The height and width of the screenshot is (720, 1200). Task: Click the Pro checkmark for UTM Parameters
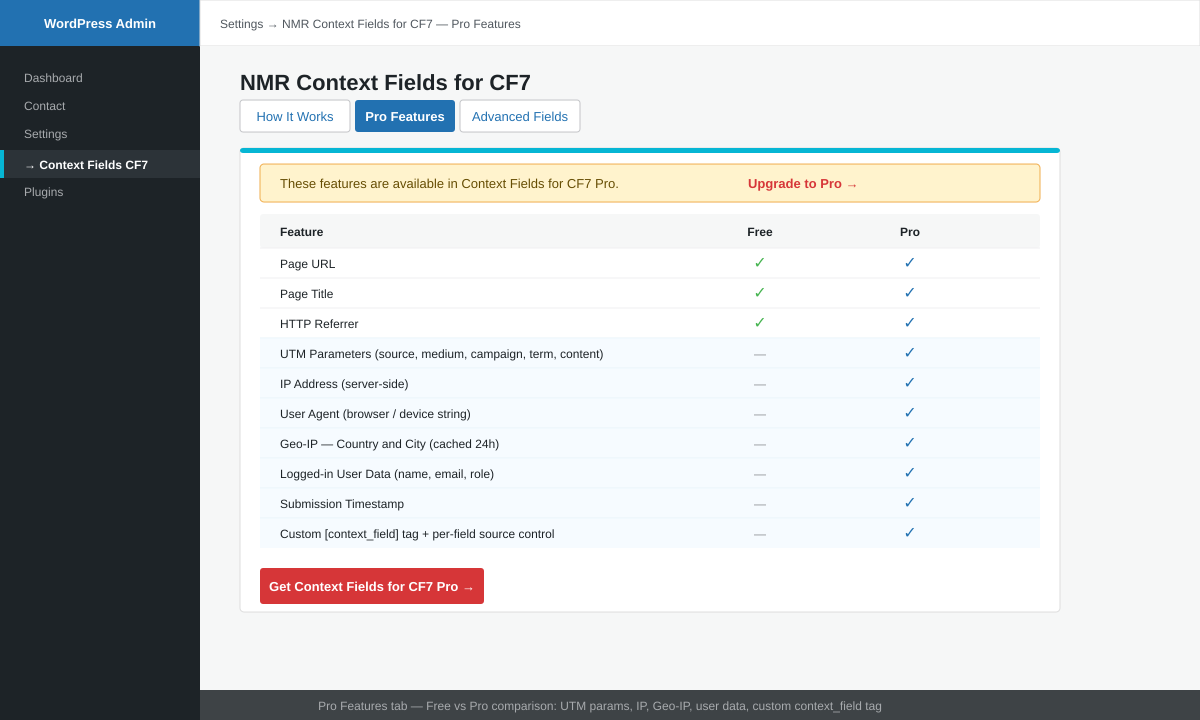tap(910, 353)
